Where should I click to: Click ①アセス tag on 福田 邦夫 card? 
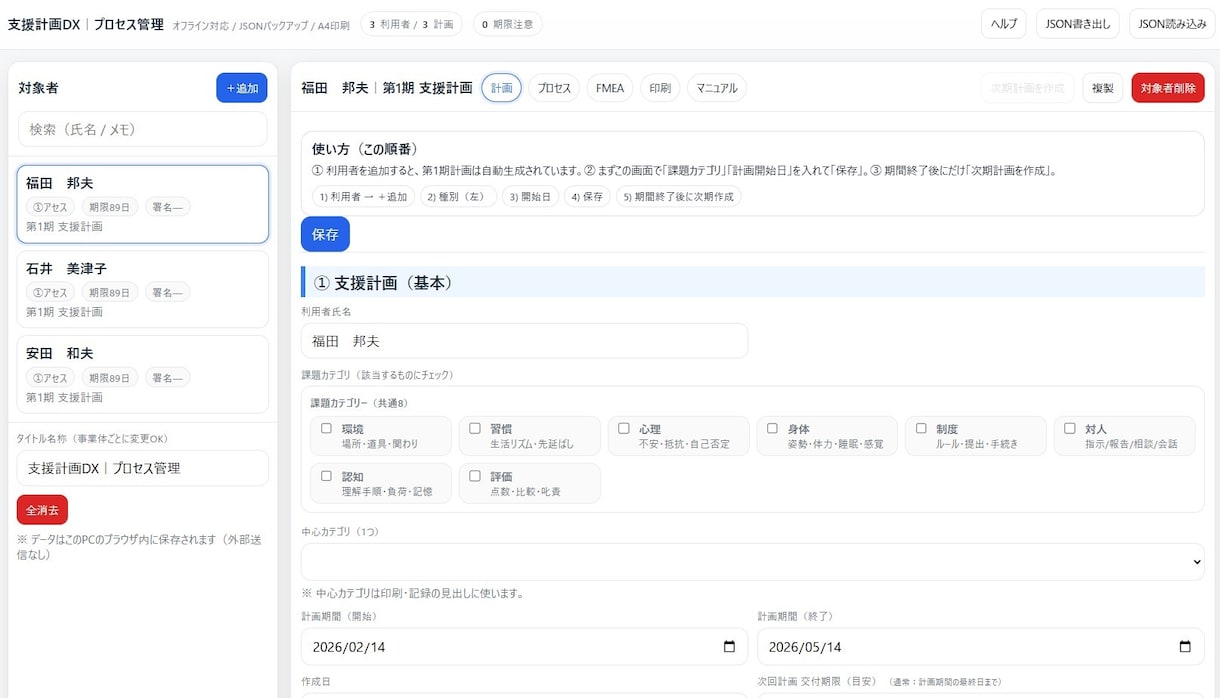point(51,208)
